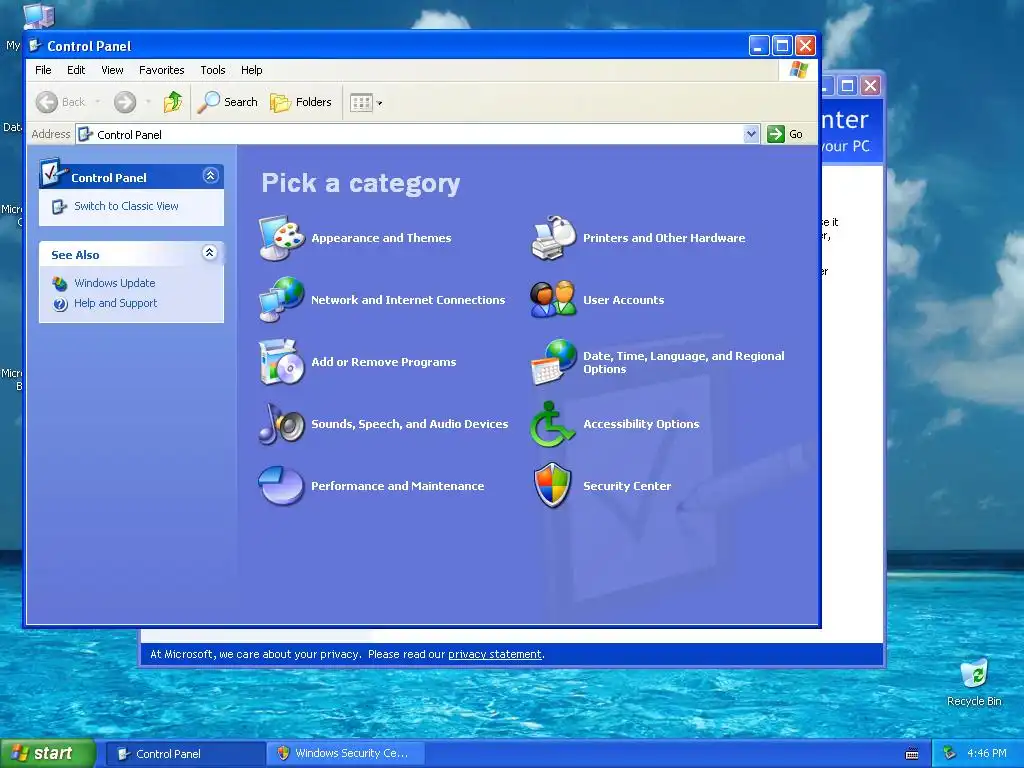Click the Up folder toolbar icon
The height and width of the screenshot is (768, 1024).
coord(173,102)
